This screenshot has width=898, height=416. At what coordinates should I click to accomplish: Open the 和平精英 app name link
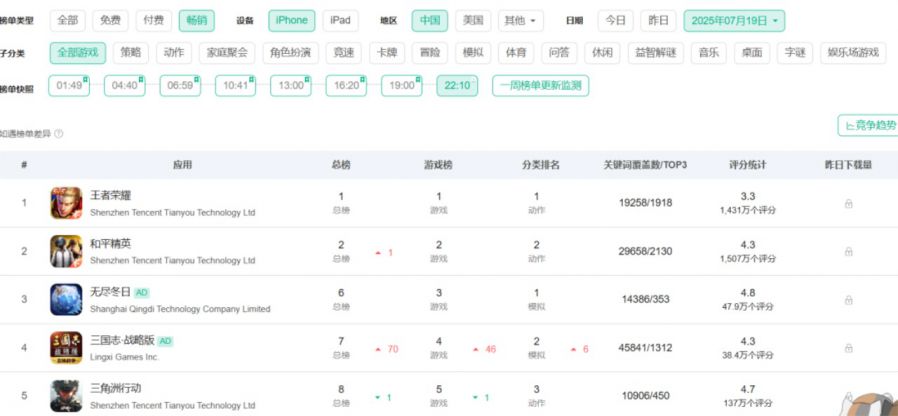point(111,244)
